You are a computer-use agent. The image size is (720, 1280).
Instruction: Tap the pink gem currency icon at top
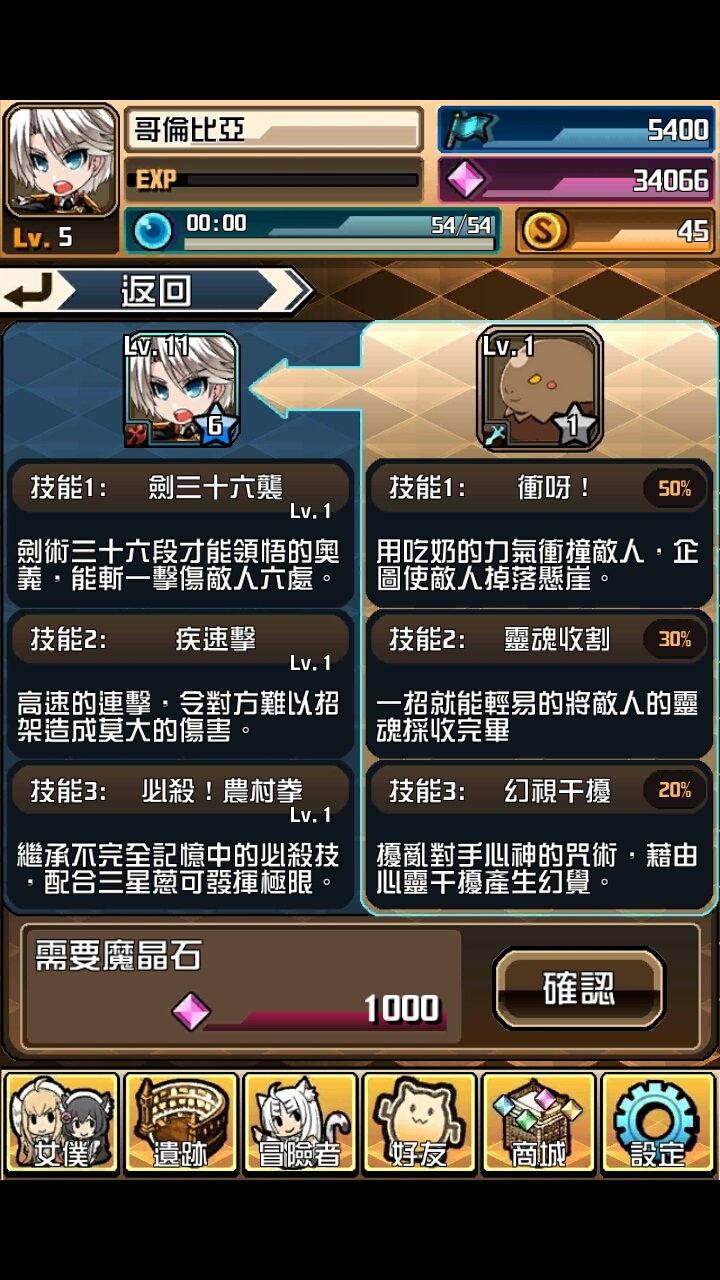467,180
